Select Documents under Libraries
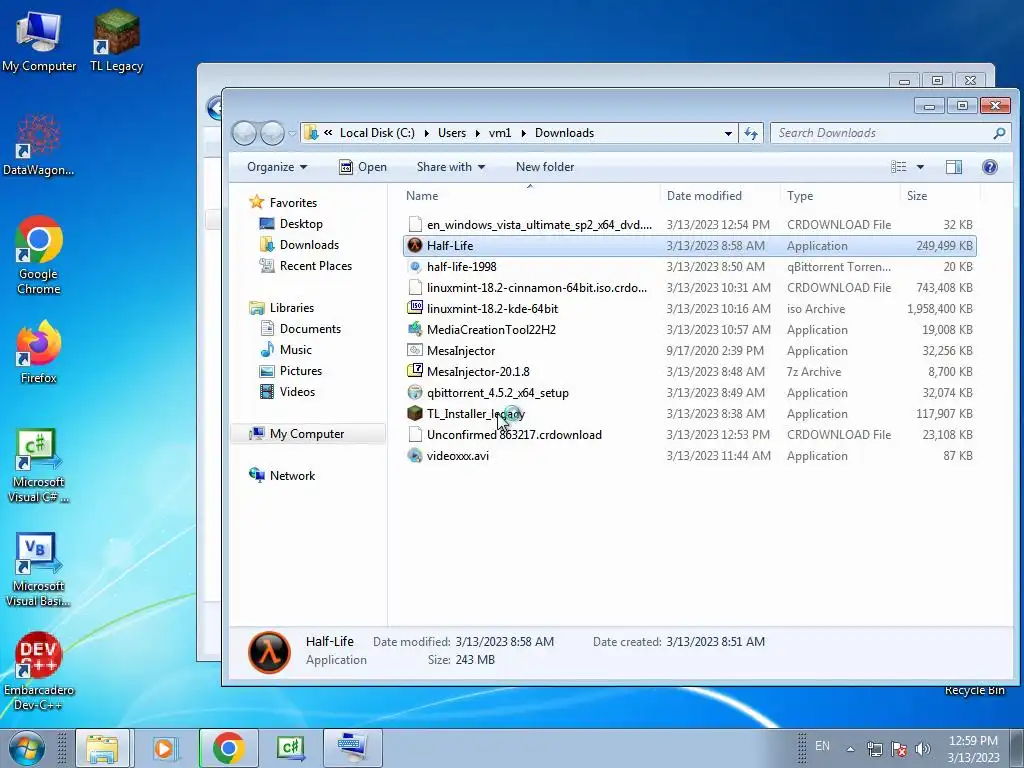Viewport: 1024px width, 768px height. (300, 328)
